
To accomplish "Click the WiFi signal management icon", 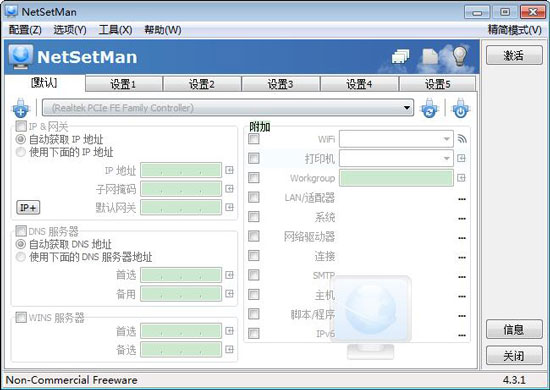I will click(x=462, y=139).
